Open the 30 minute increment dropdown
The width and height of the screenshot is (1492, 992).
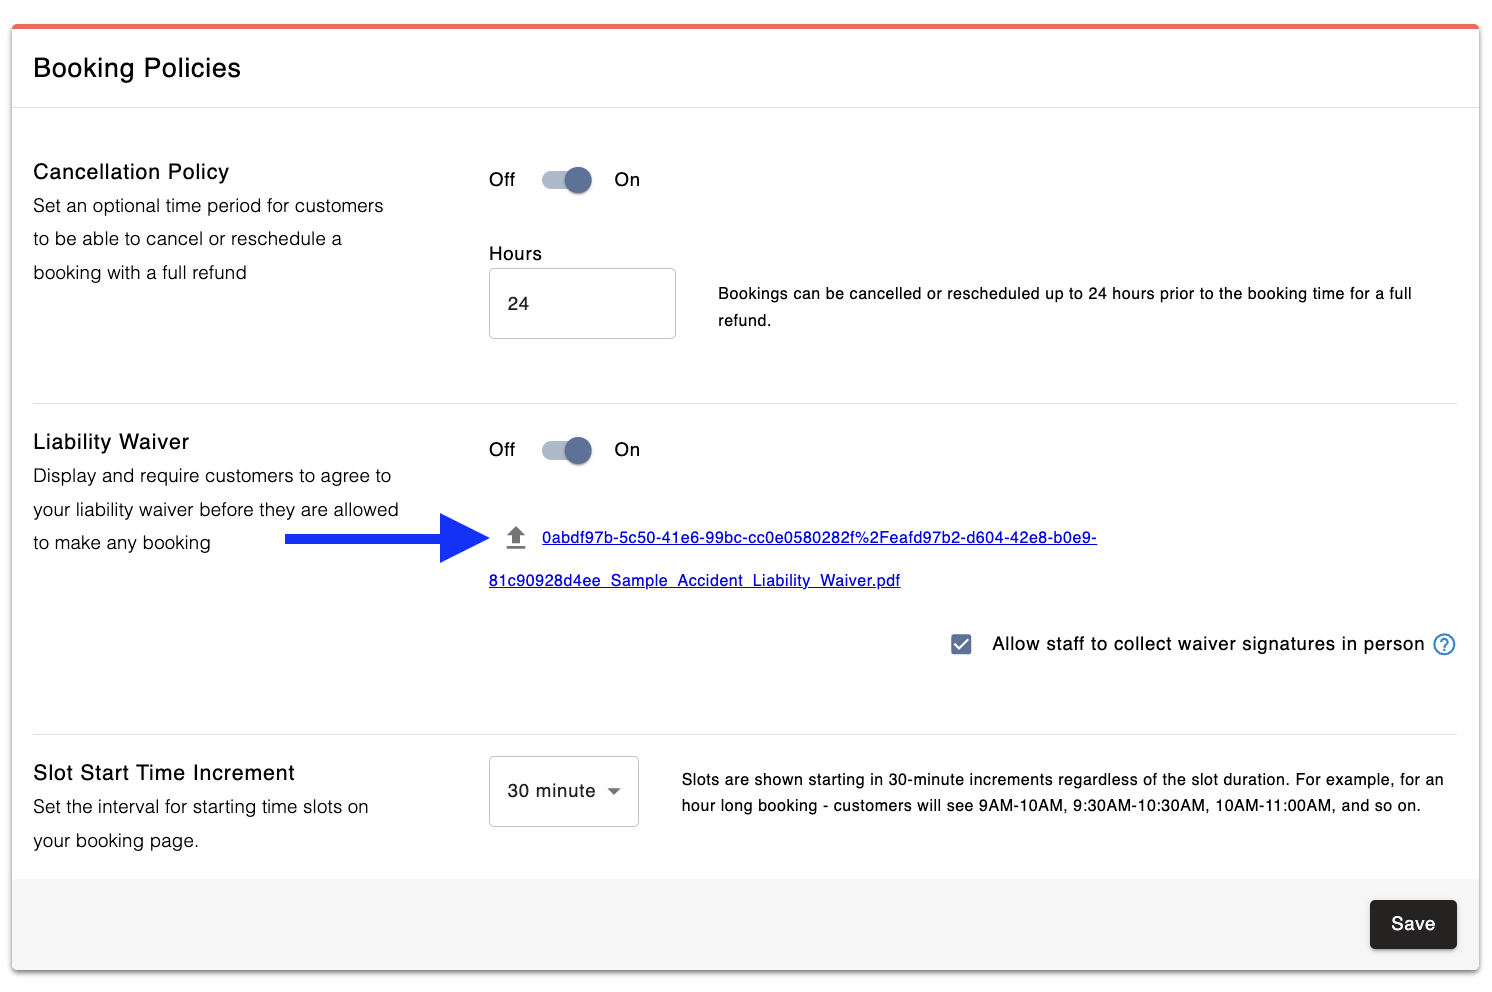click(x=564, y=791)
